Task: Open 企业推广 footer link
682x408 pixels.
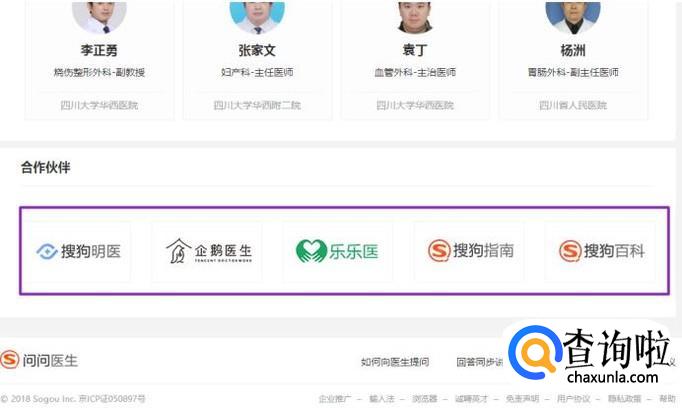Action: [334, 398]
